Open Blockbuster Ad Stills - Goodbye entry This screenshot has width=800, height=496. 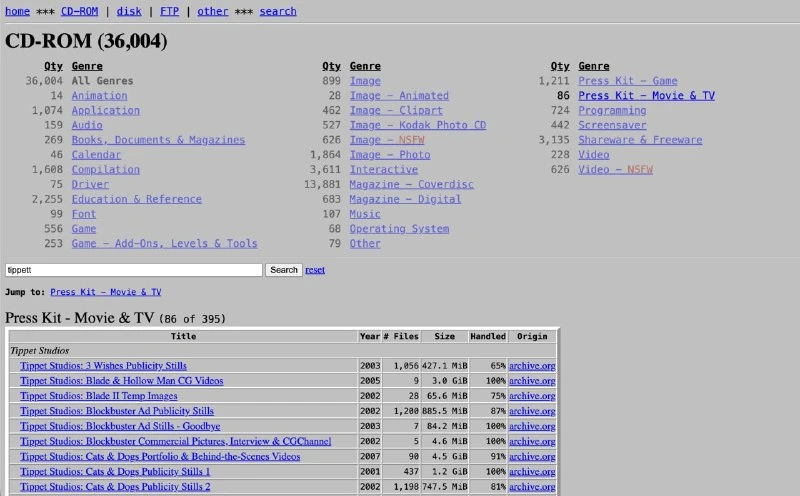click(x=120, y=426)
